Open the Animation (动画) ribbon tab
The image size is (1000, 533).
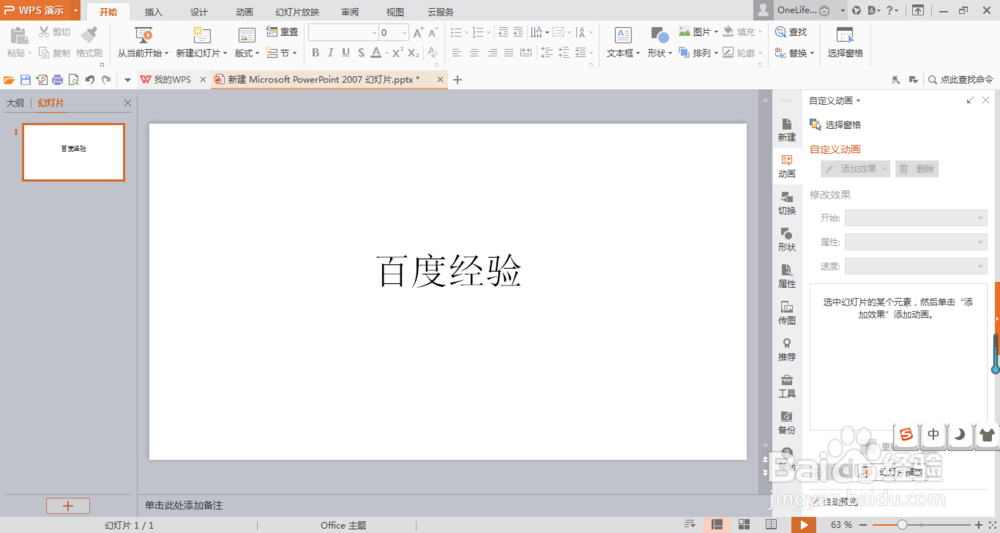pos(244,11)
